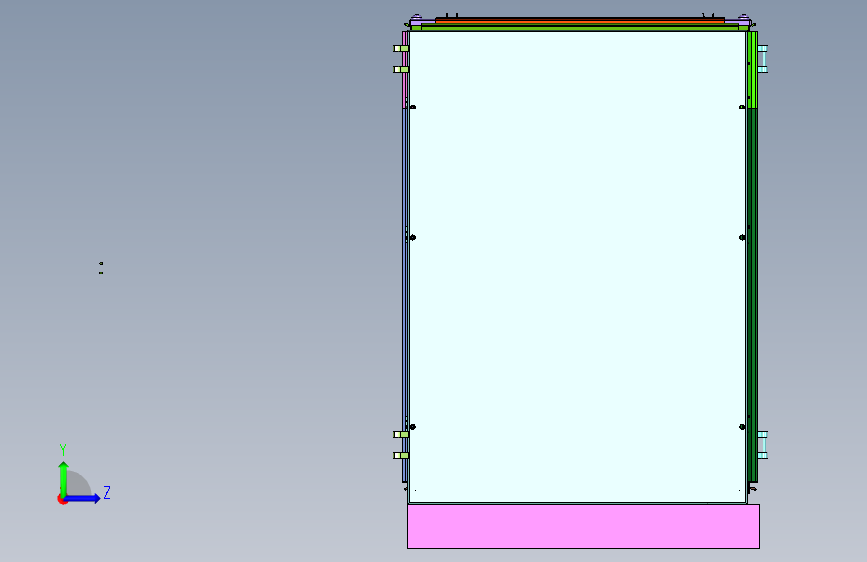867x562 pixels.
Task: Select the topmost left hinge bracket
Action: click(x=401, y=49)
